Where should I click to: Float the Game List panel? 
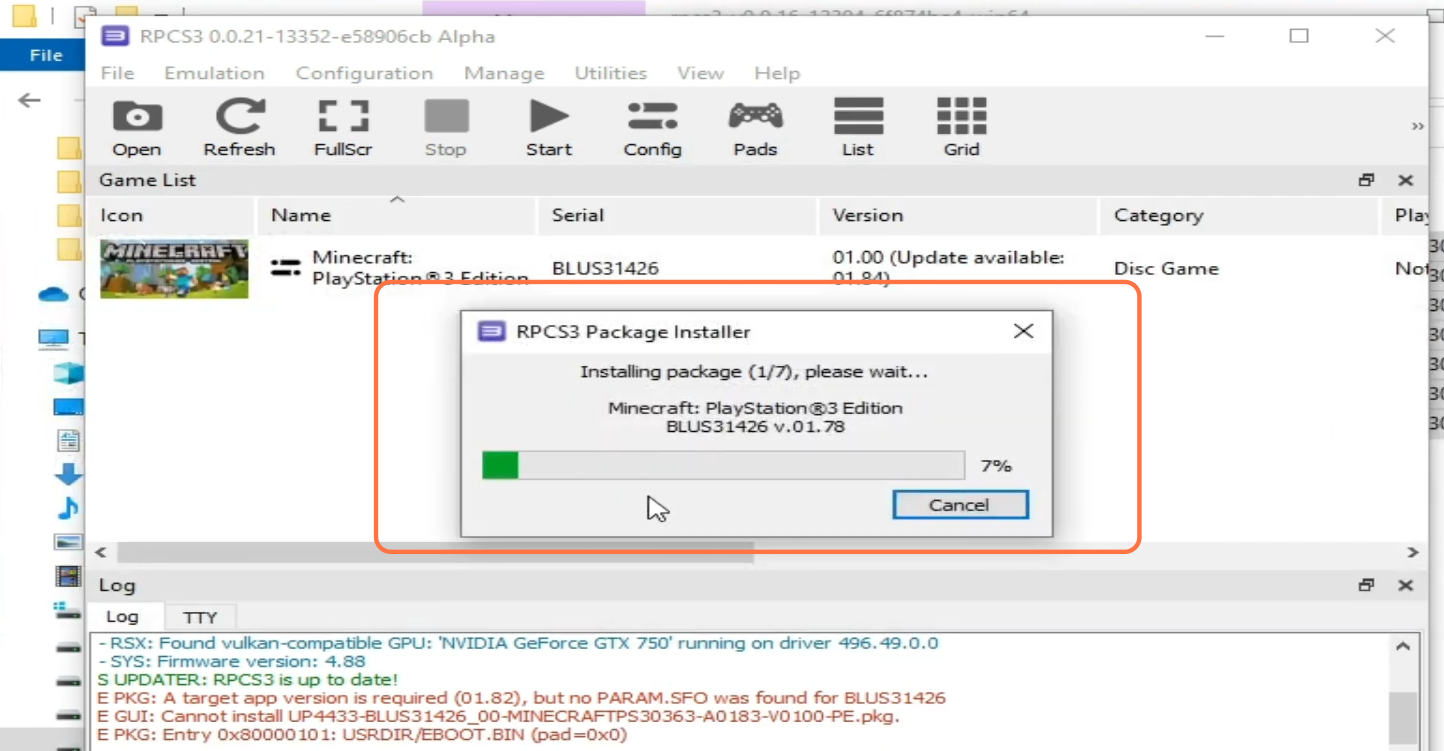(1367, 180)
